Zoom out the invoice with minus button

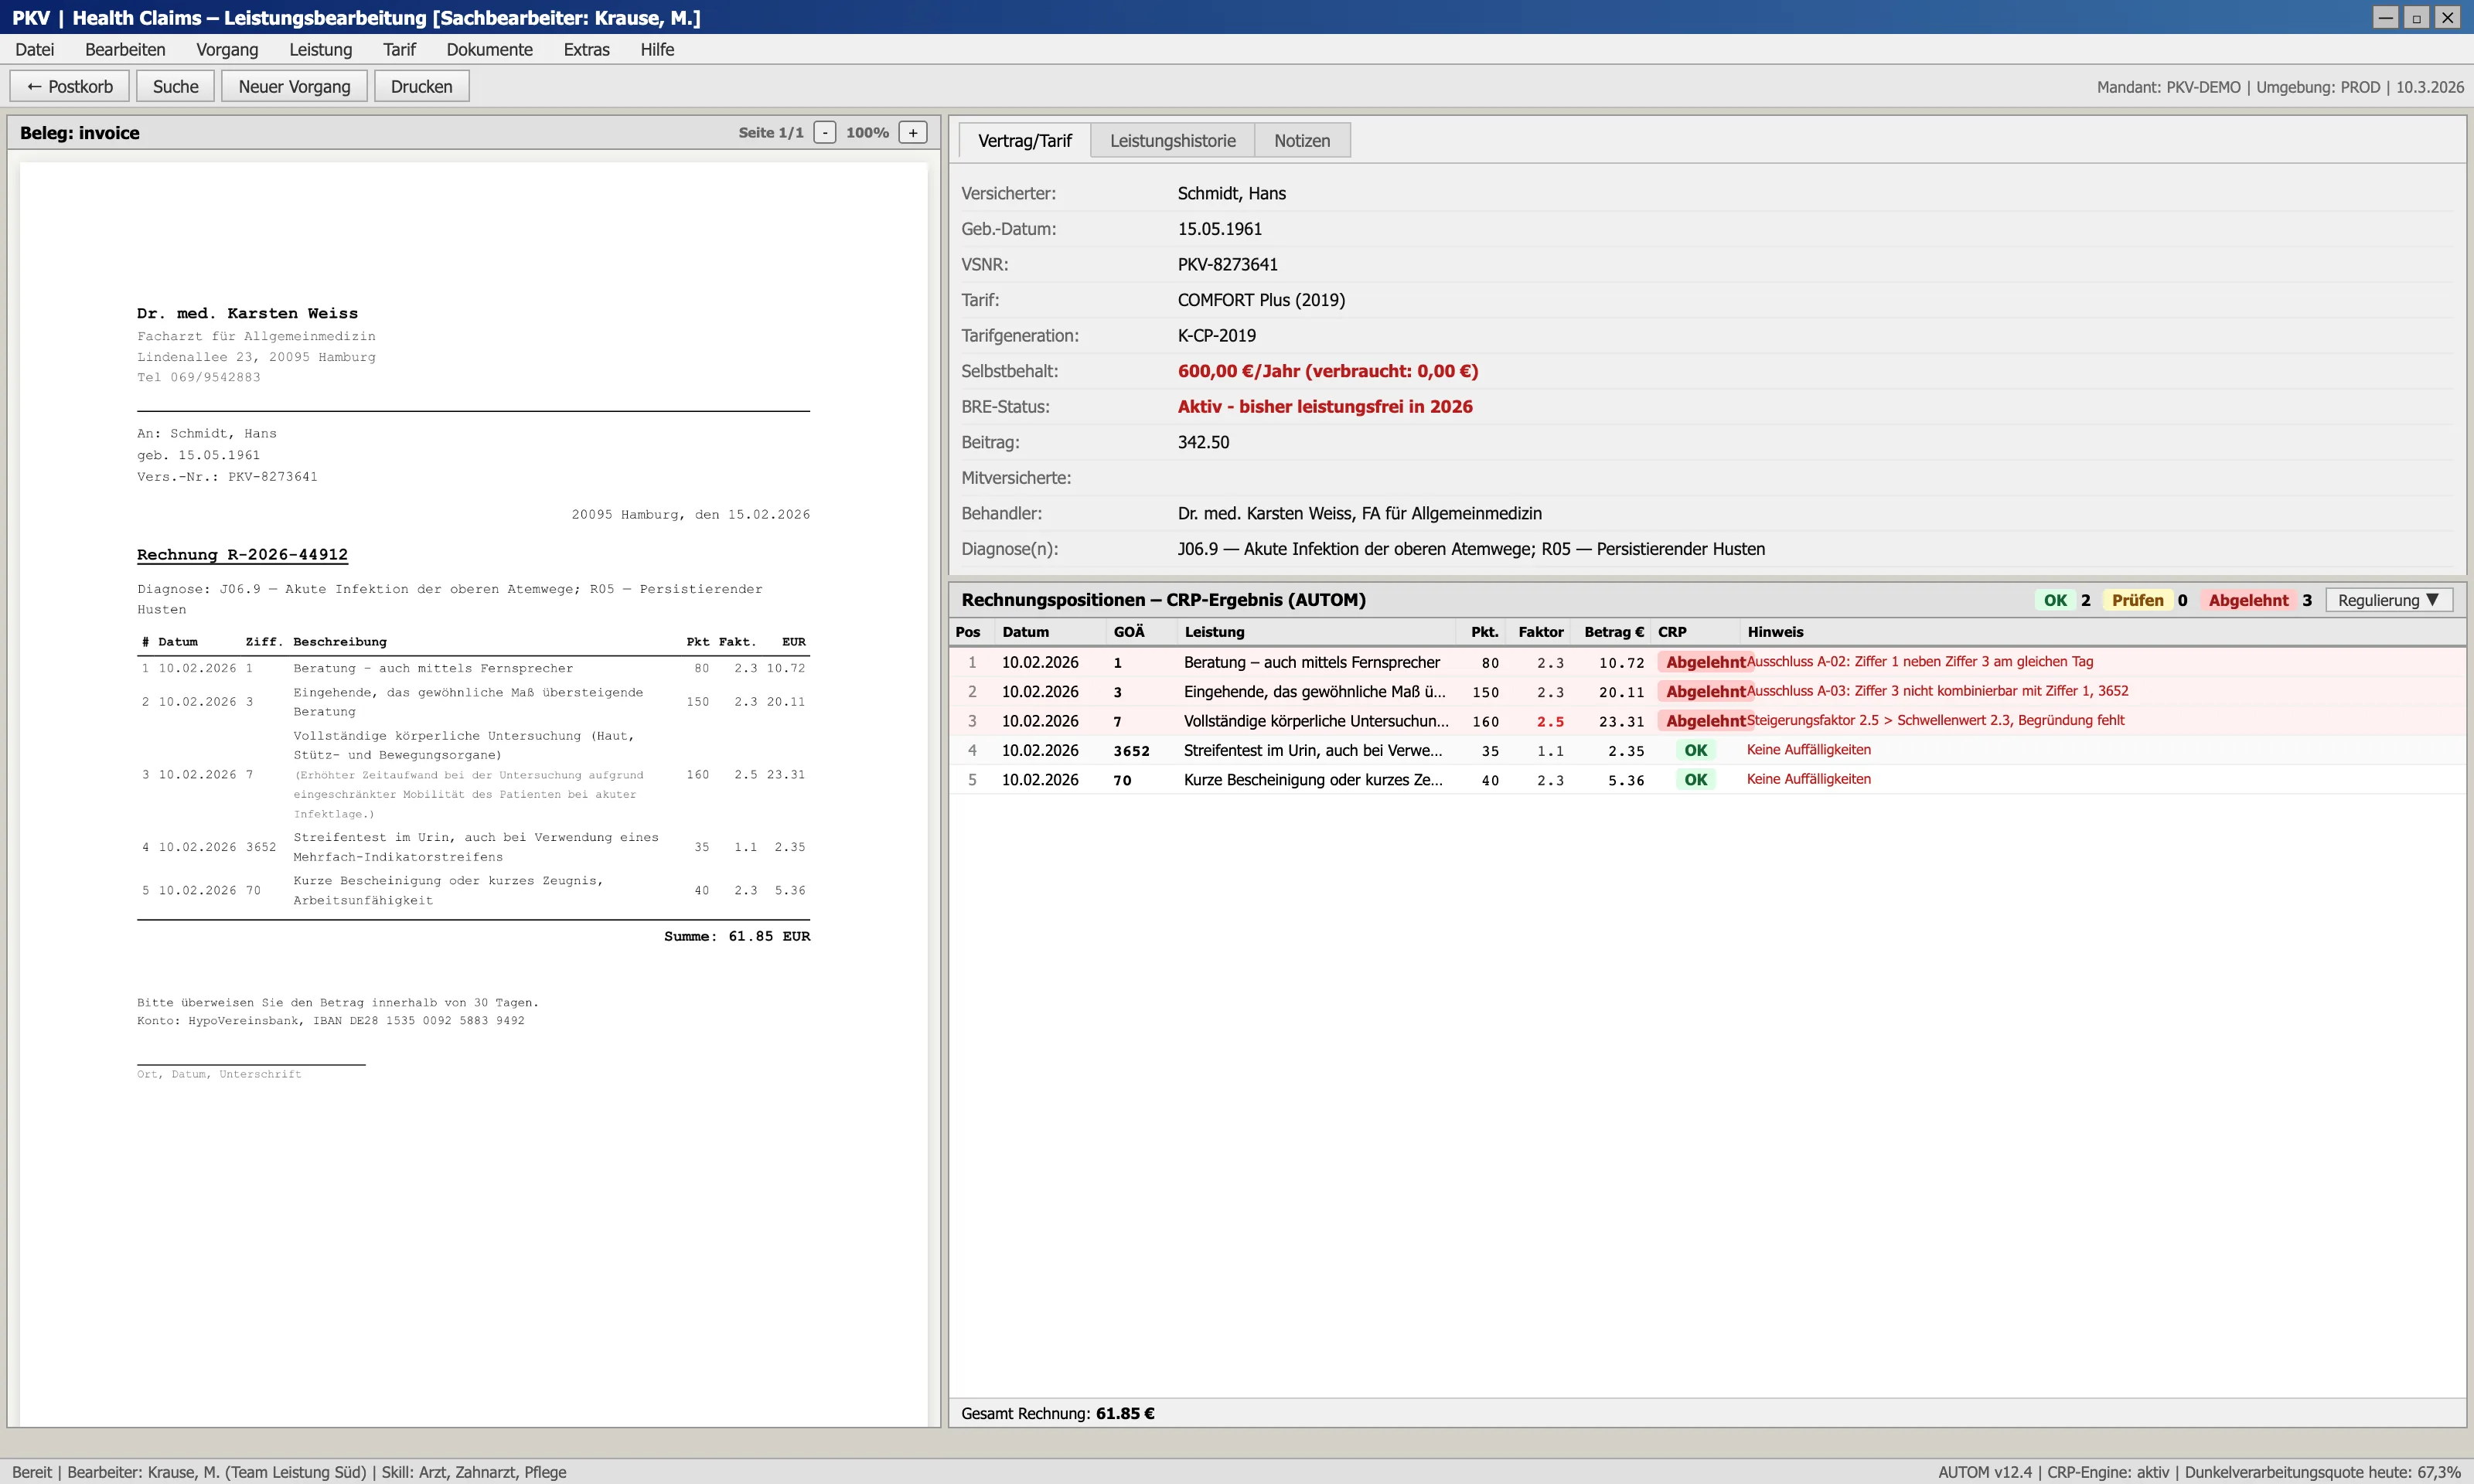tap(824, 133)
